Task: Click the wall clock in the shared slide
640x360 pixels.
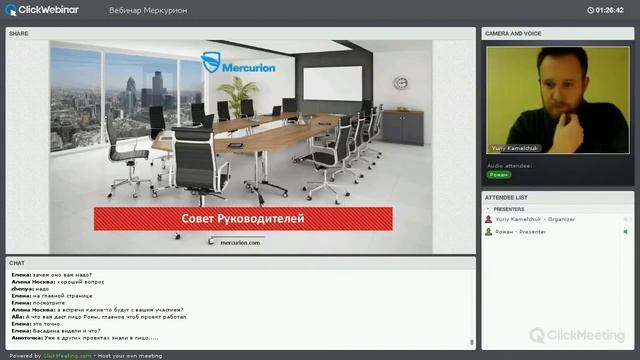Action: coord(401,83)
